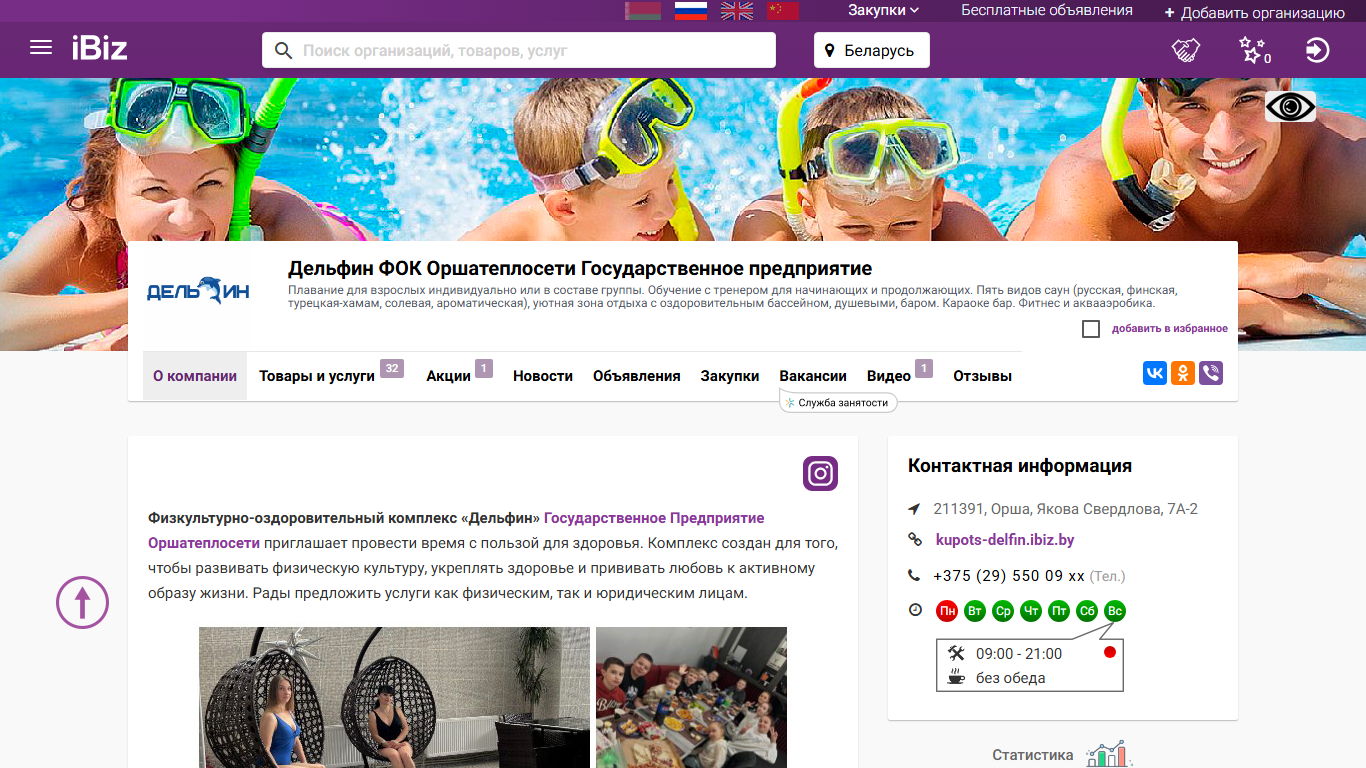Click the phone handset icon
The image size is (1366, 768).
click(x=914, y=575)
